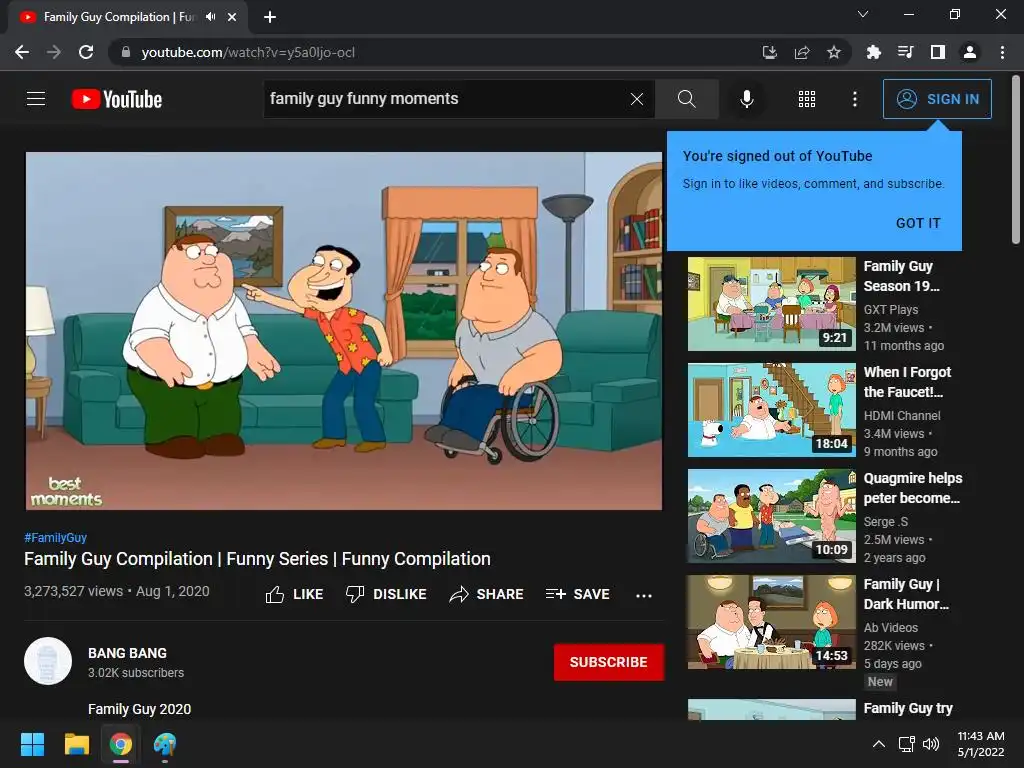
Task: Open the Chrome media controls icon
Action: (905, 52)
